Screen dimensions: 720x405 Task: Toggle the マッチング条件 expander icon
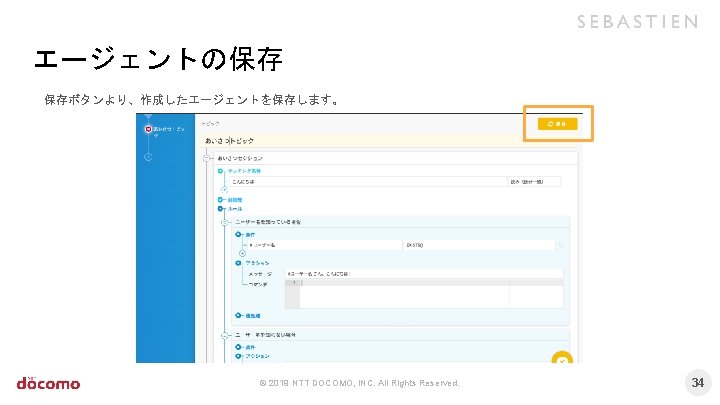click(220, 171)
